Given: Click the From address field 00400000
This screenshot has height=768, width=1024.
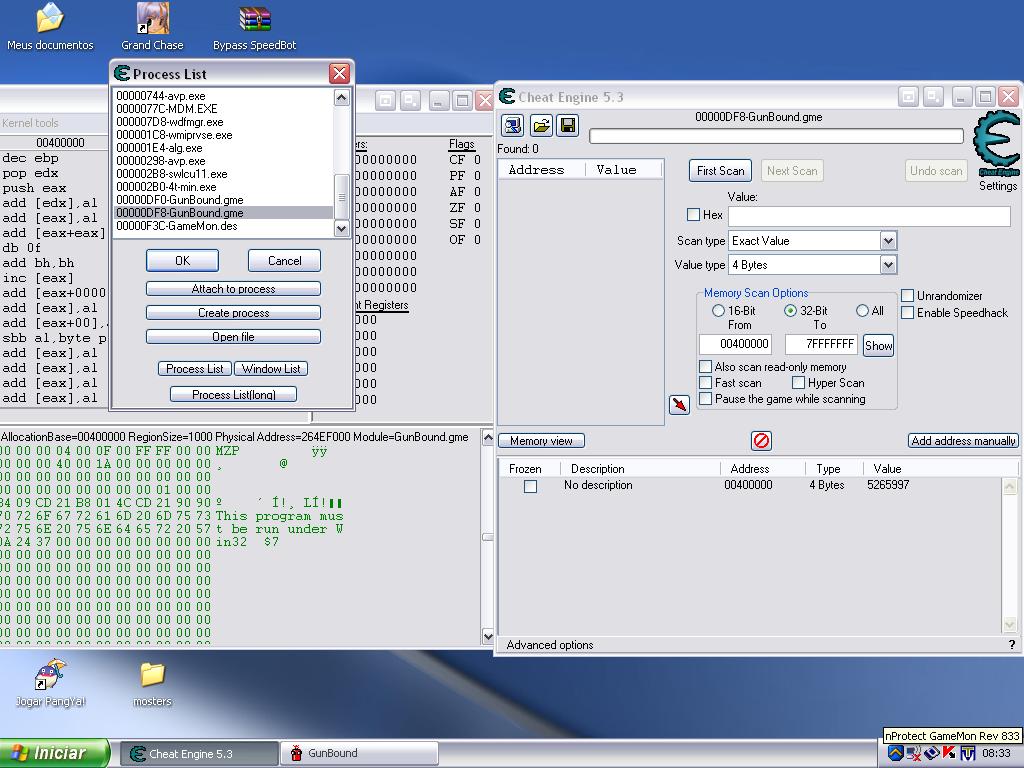Looking at the screenshot, I should coord(735,344).
